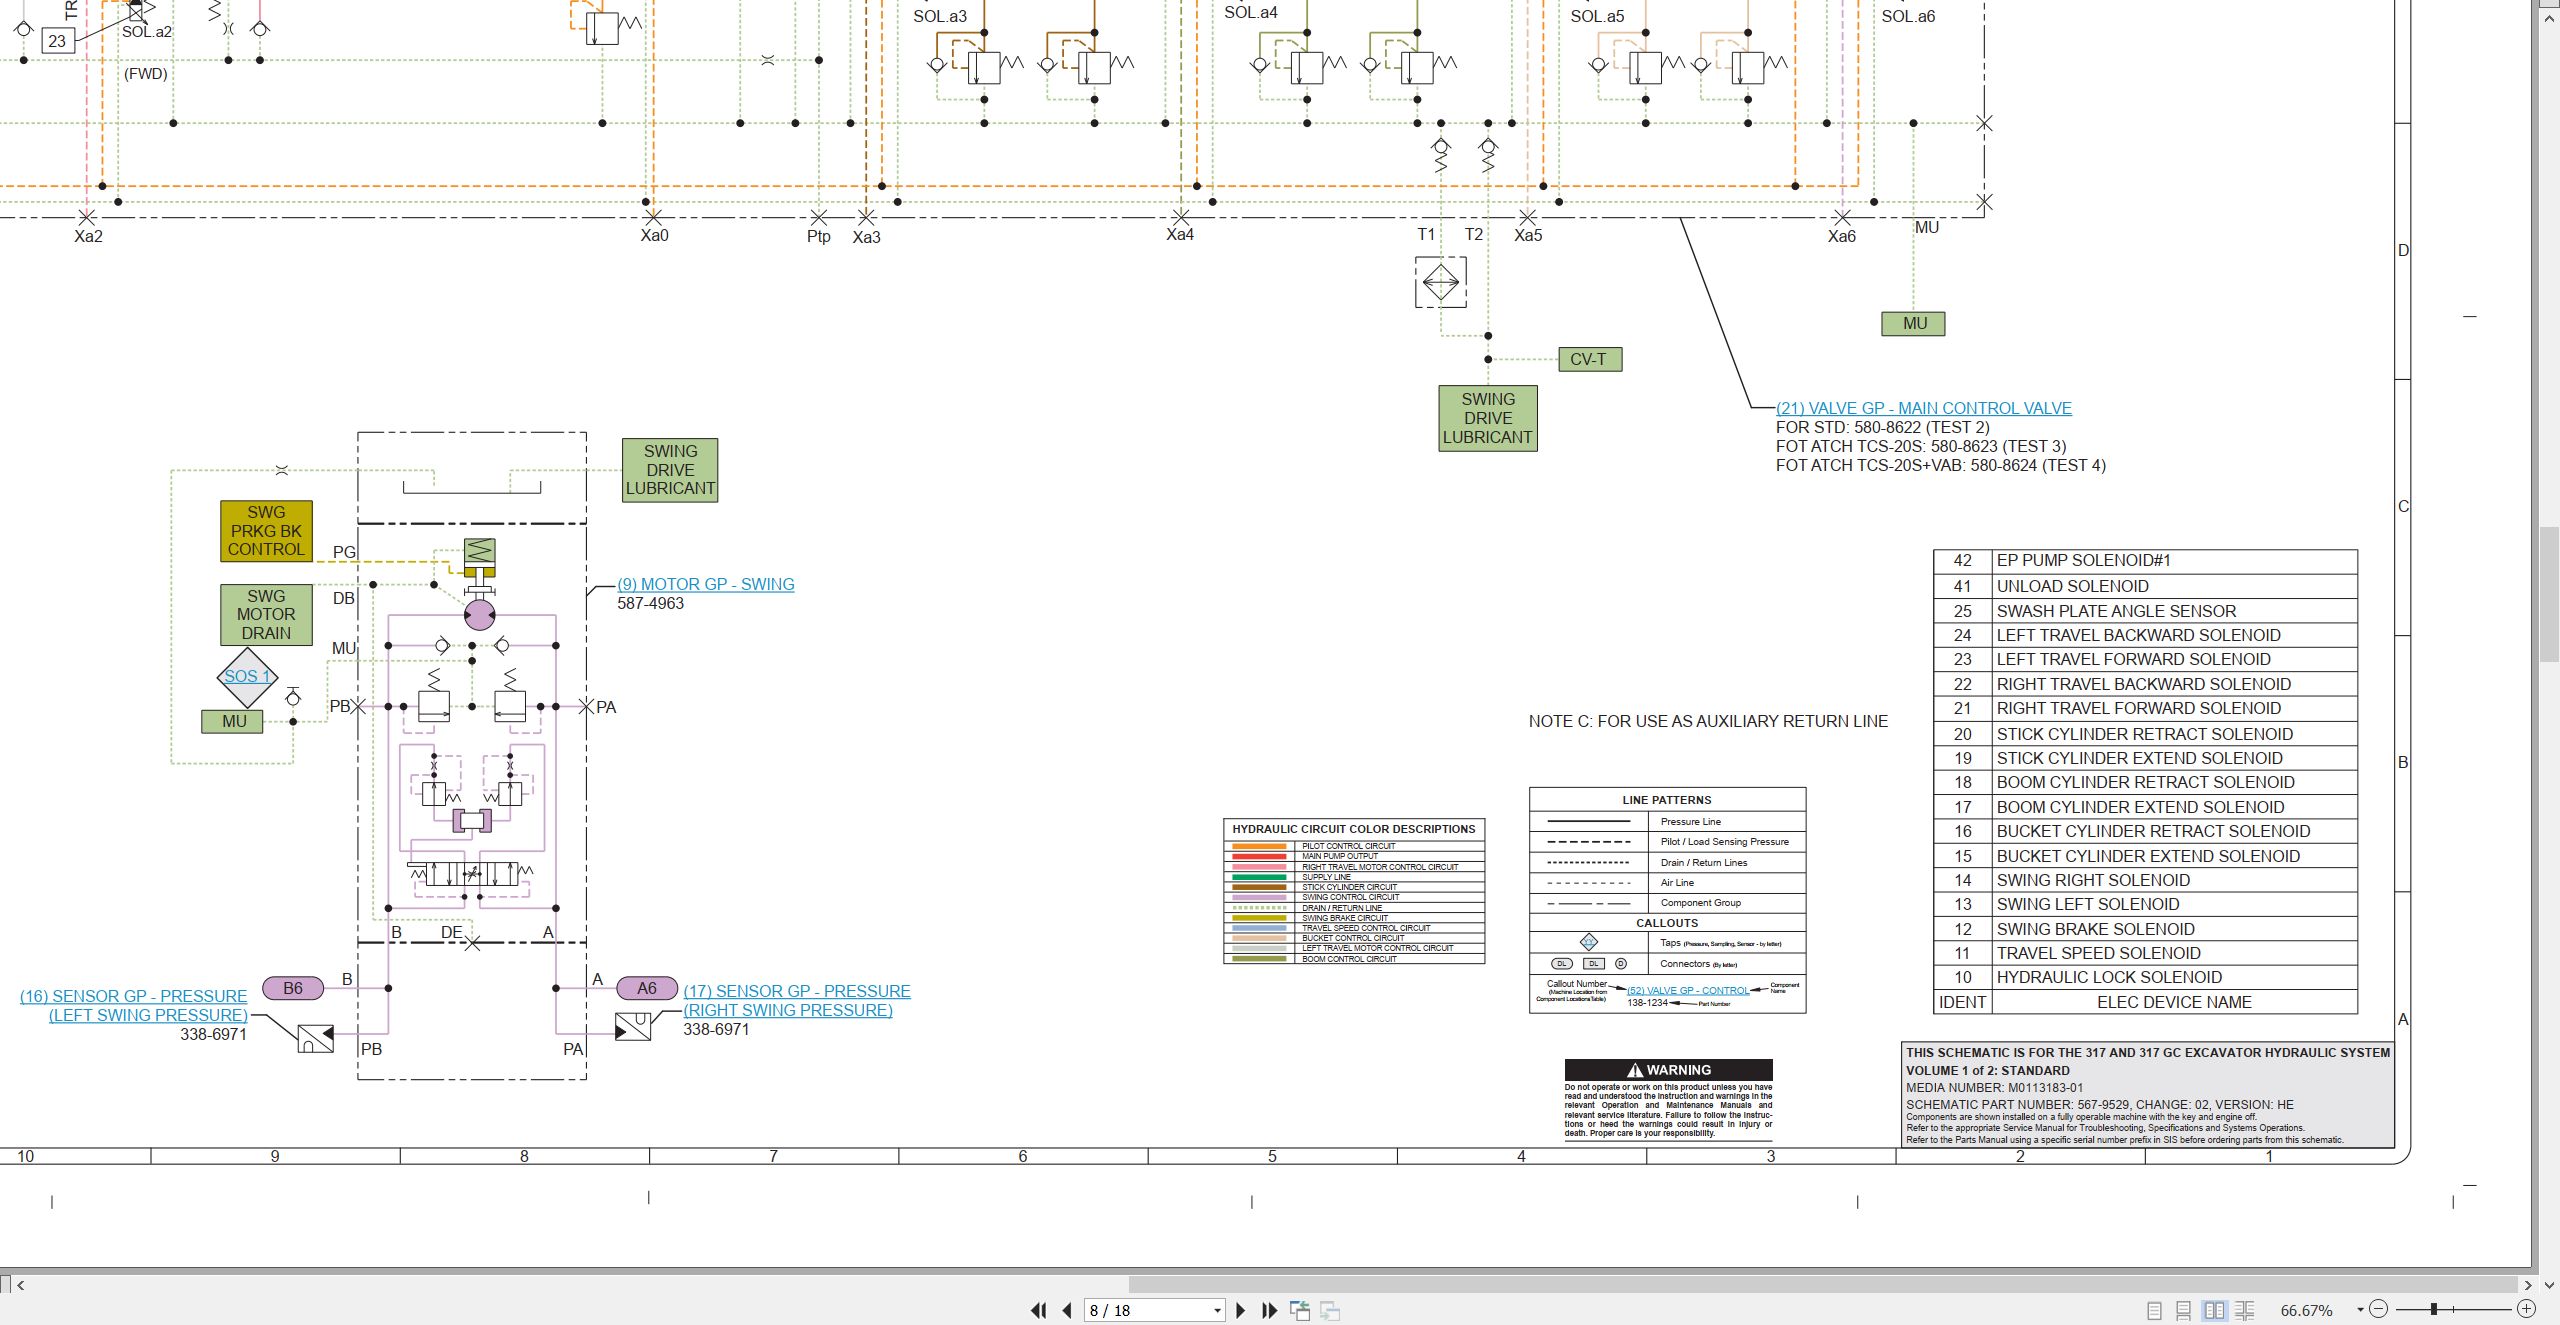Click the orange PILOT CONTROL CIRCUIT swatch
This screenshot has height=1325, width=2560.
click(1259, 846)
